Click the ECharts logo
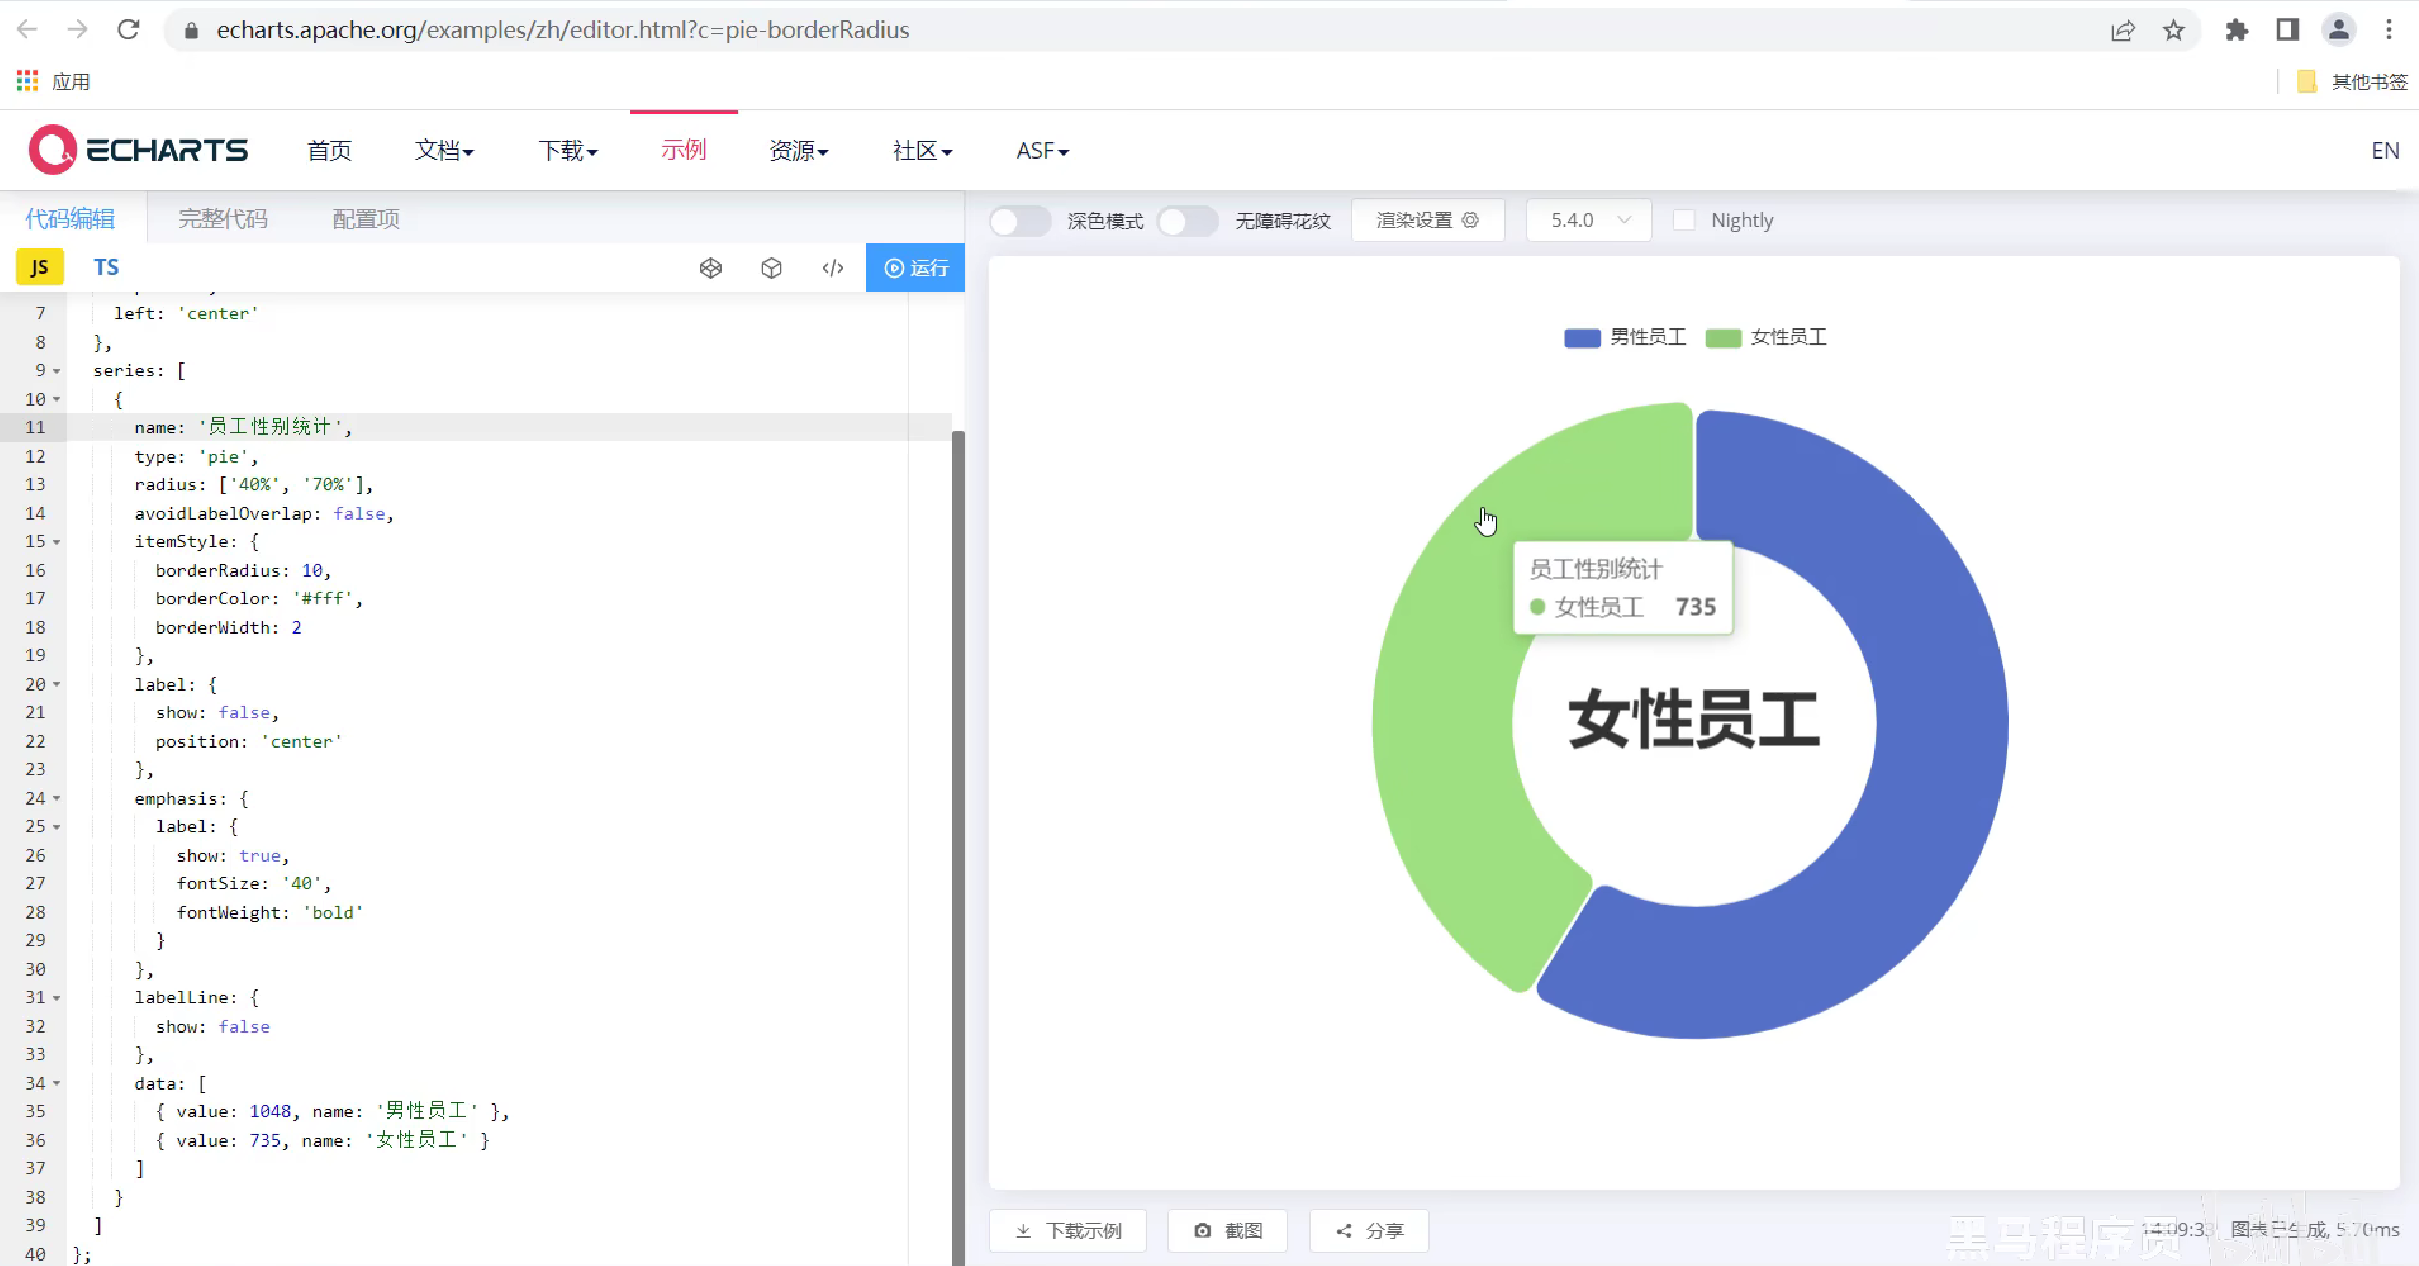This screenshot has height=1266, width=2419. pos(139,150)
